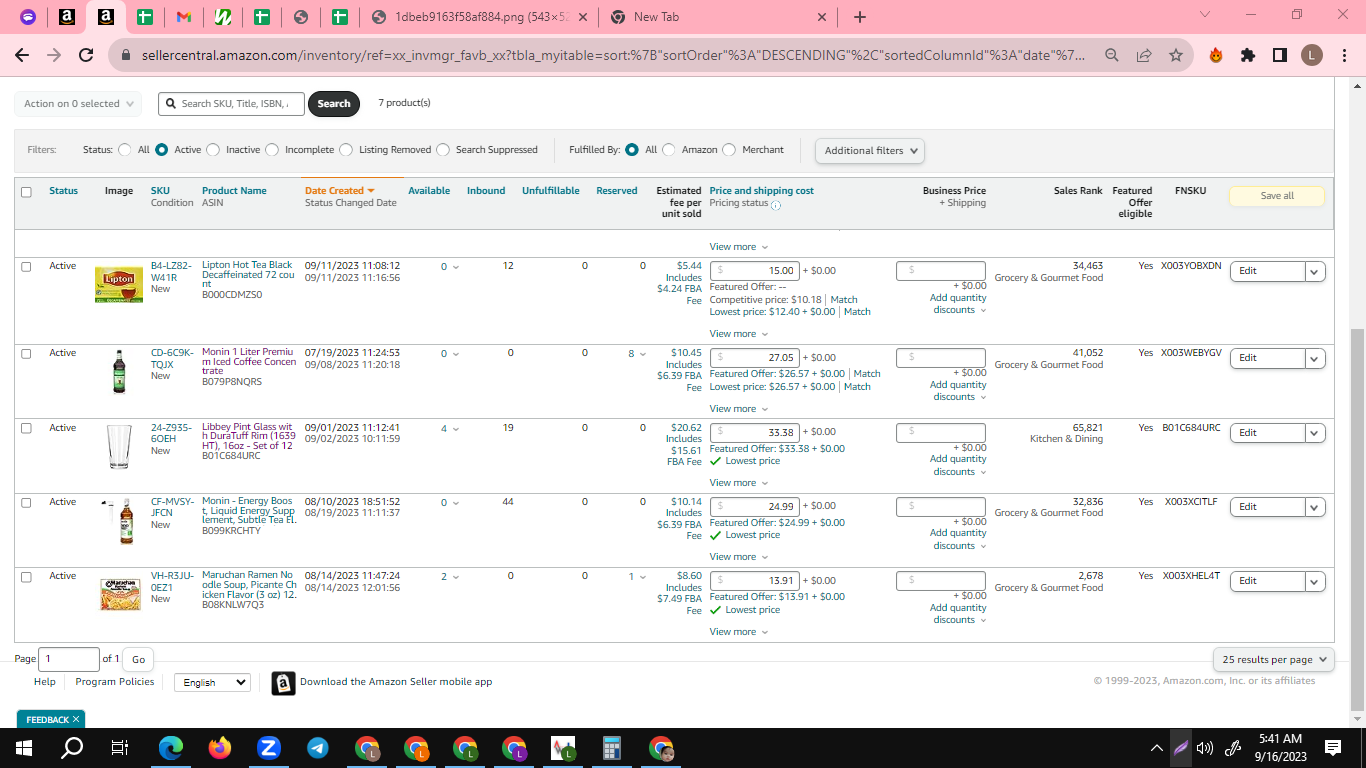
Task: Go back to the previous page
Action: pos(22,55)
